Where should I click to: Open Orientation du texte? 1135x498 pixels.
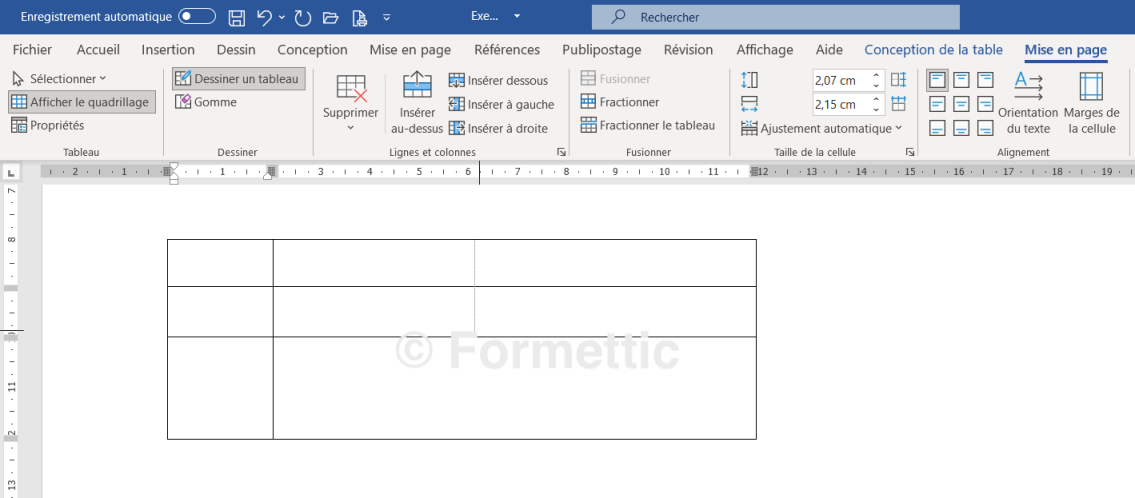pos(1028,103)
